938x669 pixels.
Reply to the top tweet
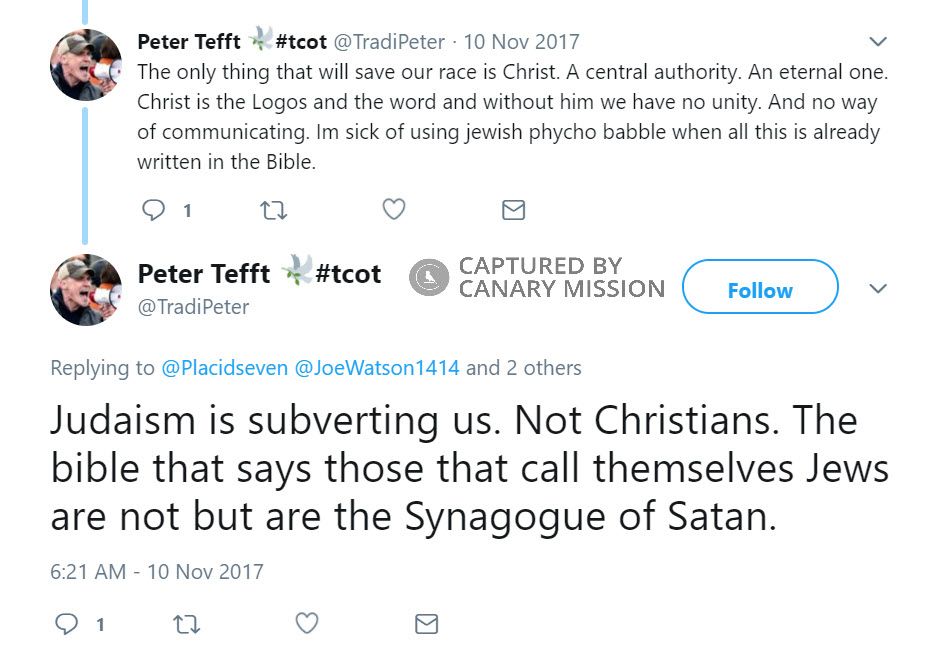point(155,210)
